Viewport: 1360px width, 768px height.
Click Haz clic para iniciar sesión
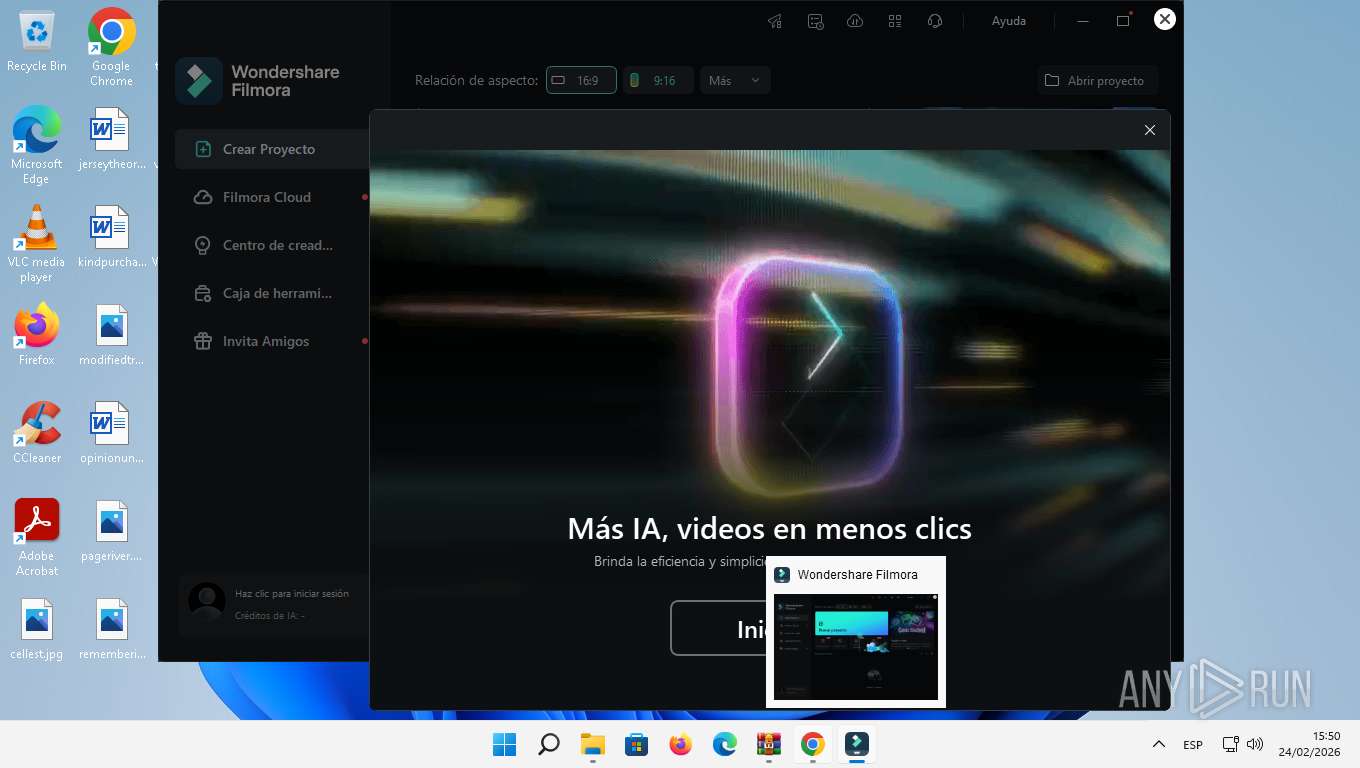[292, 593]
